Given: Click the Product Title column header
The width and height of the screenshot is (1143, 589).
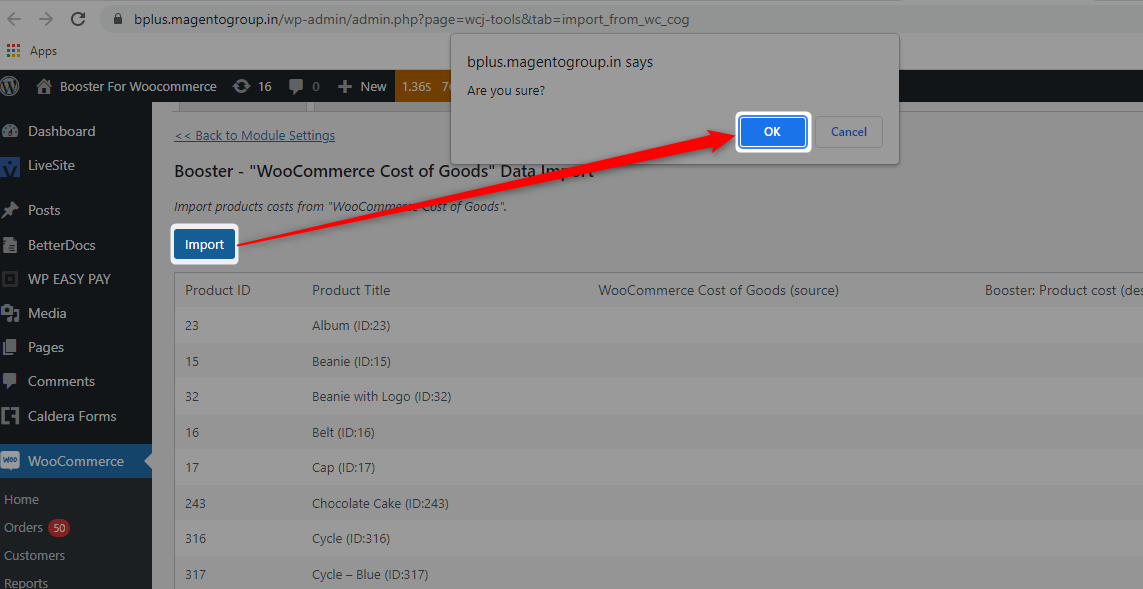Looking at the screenshot, I should click(x=351, y=290).
